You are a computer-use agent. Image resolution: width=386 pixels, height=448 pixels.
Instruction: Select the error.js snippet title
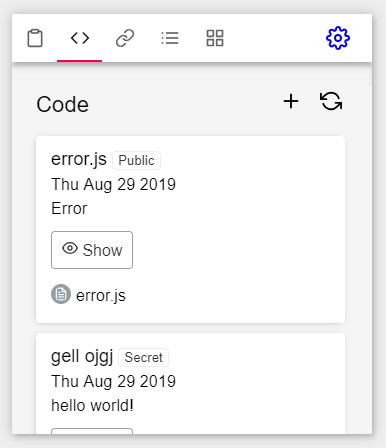[79, 159]
